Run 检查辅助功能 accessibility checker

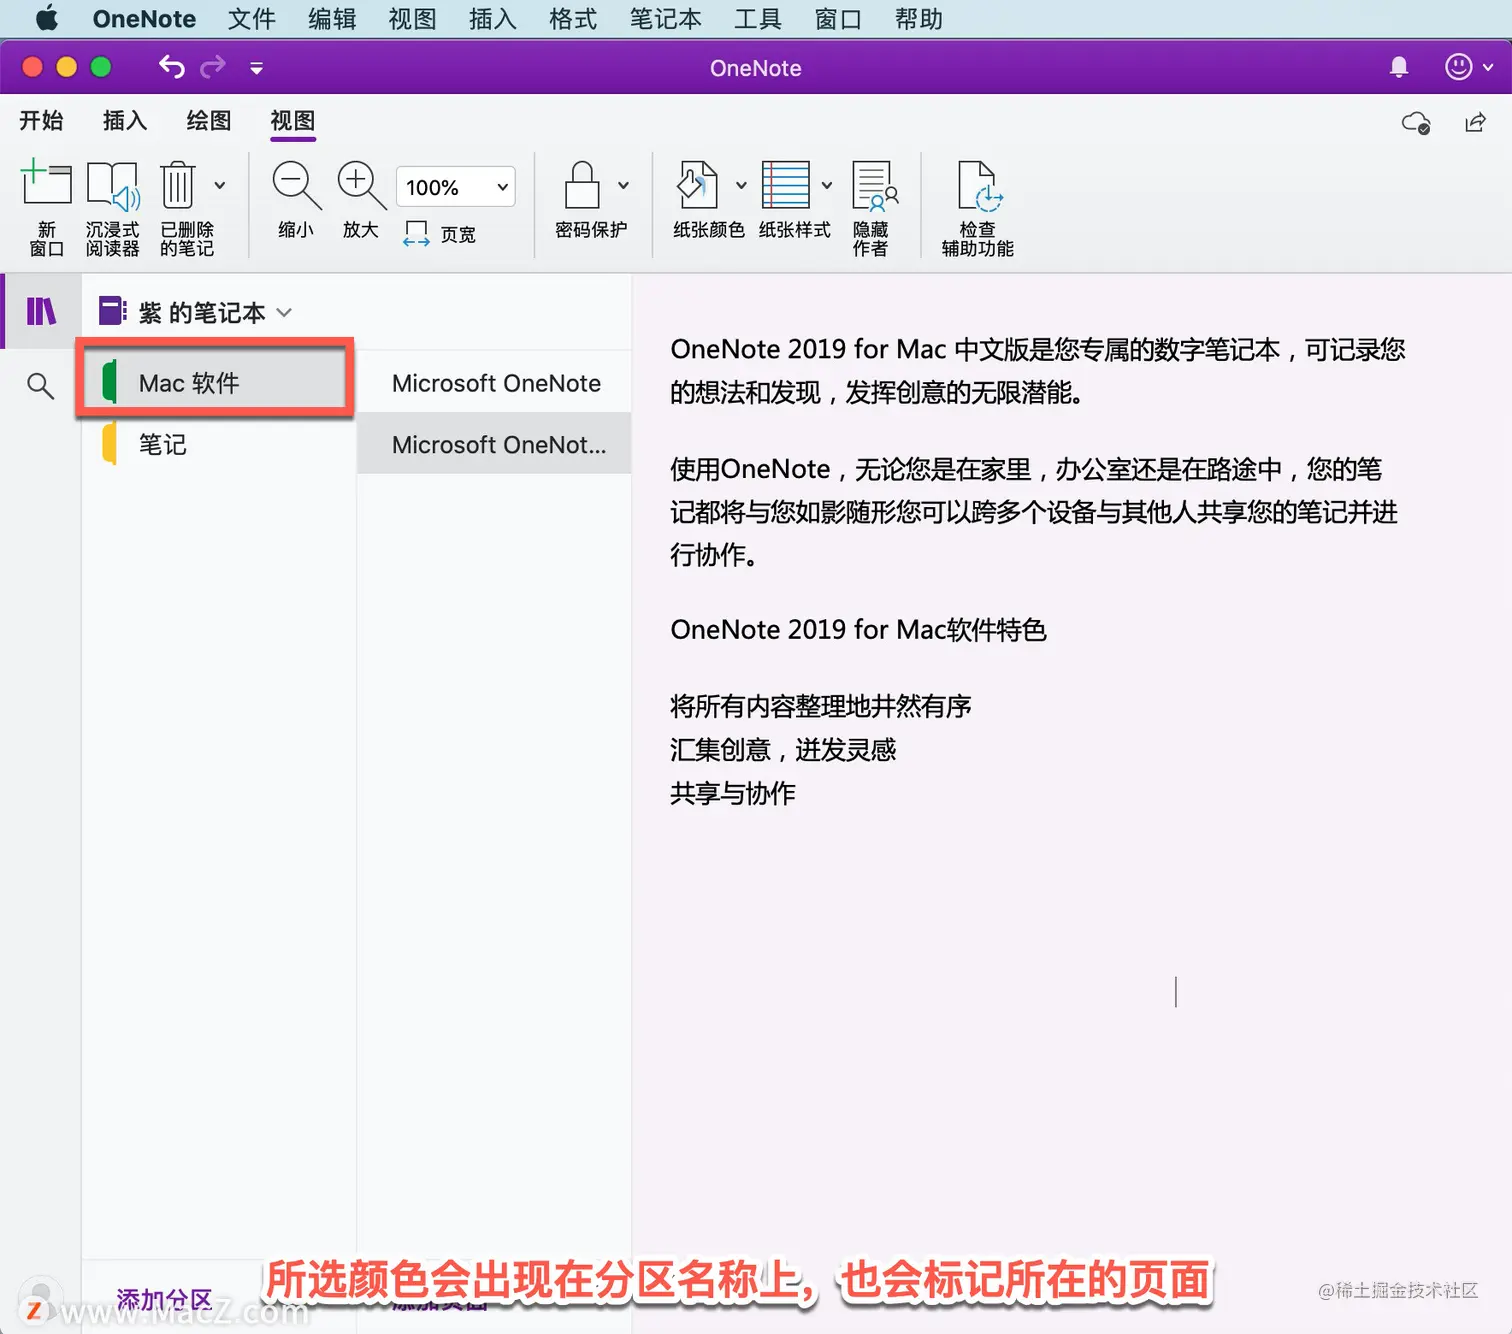pyautogui.click(x=977, y=207)
